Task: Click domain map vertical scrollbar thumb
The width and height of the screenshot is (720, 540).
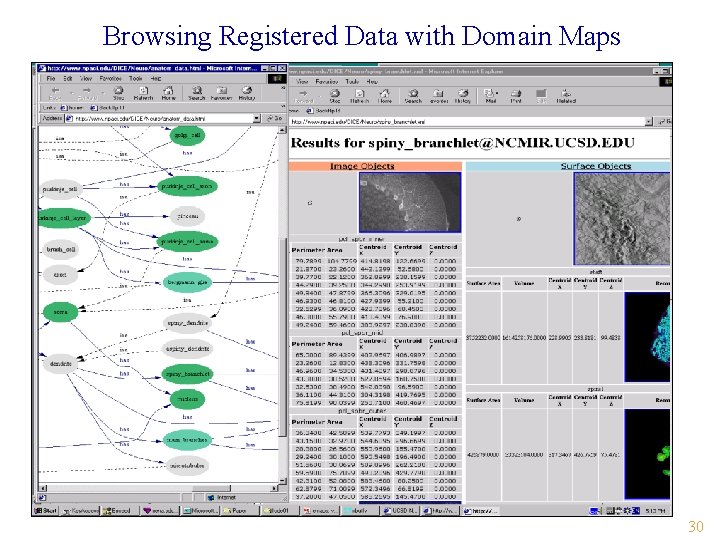Action: (x=282, y=338)
